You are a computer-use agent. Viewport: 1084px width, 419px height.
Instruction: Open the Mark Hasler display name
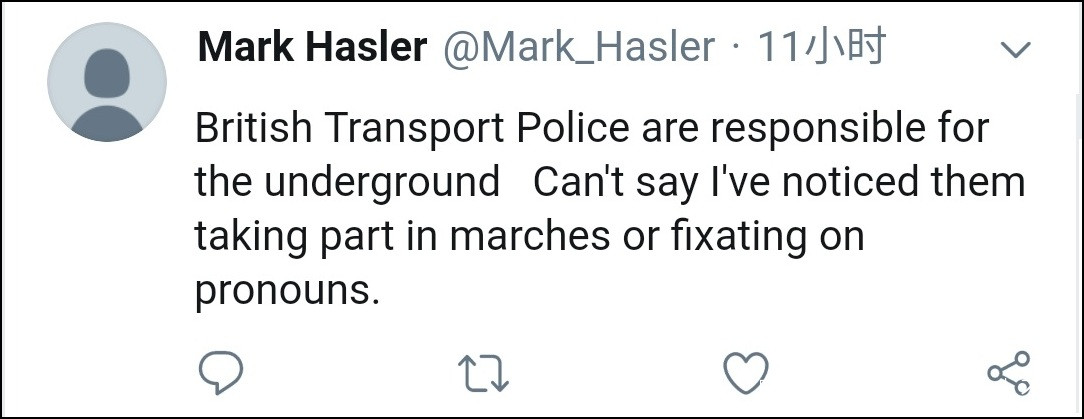coord(312,47)
